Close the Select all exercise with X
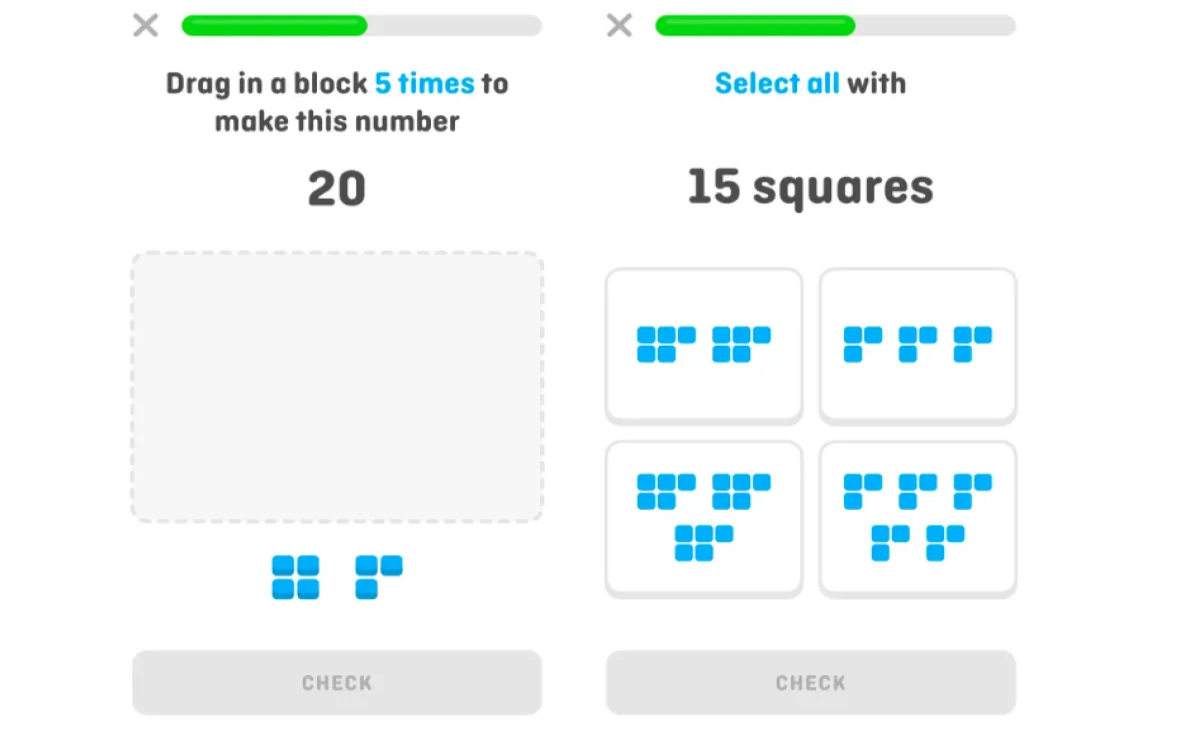The width and height of the screenshot is (1200, 750). [620, 26]
